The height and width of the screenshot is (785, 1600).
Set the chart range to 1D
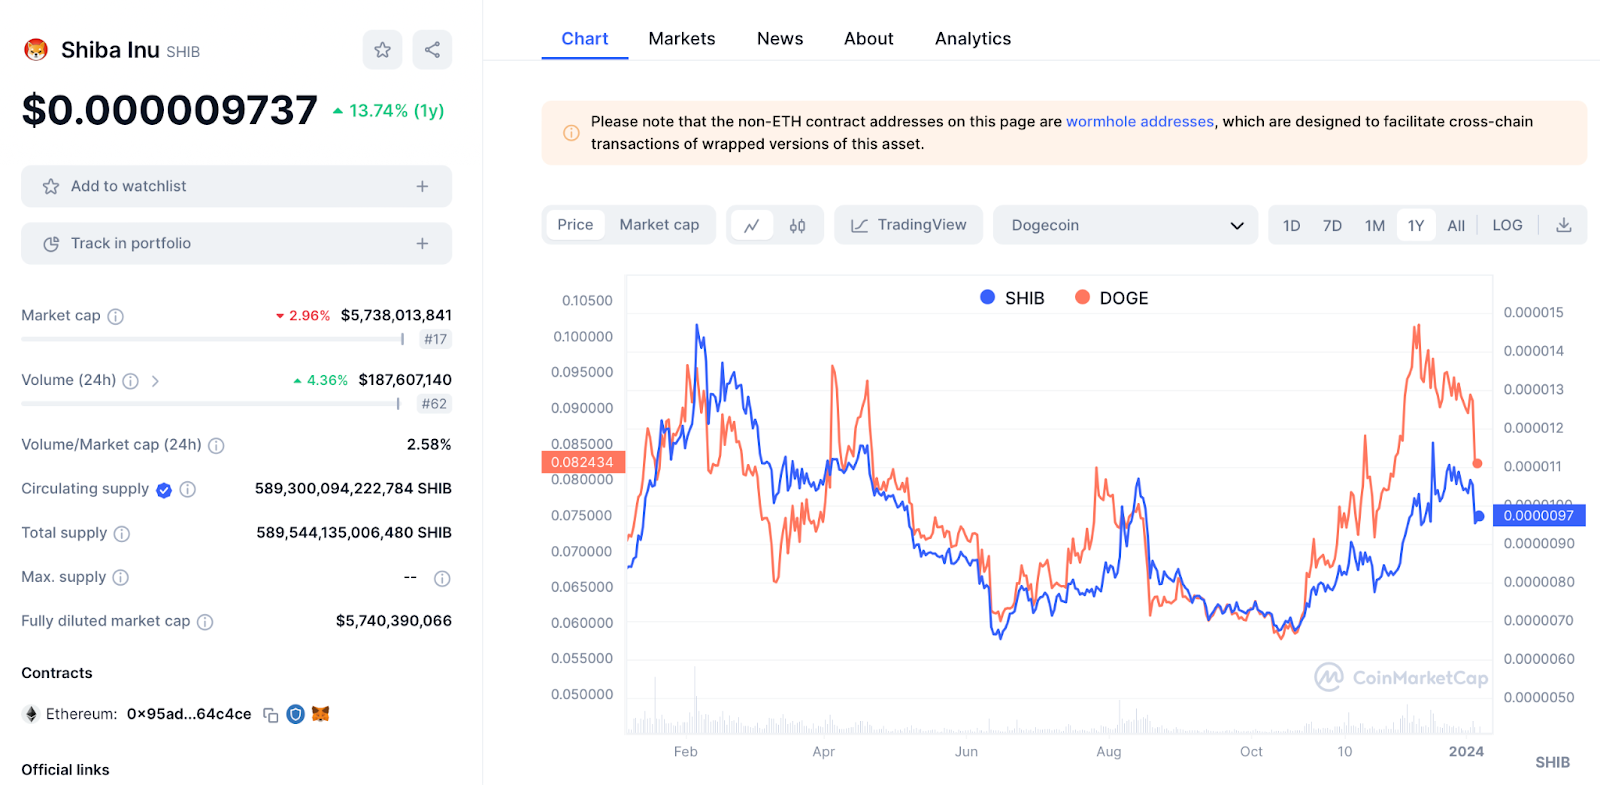click(x=1292, y=226)
